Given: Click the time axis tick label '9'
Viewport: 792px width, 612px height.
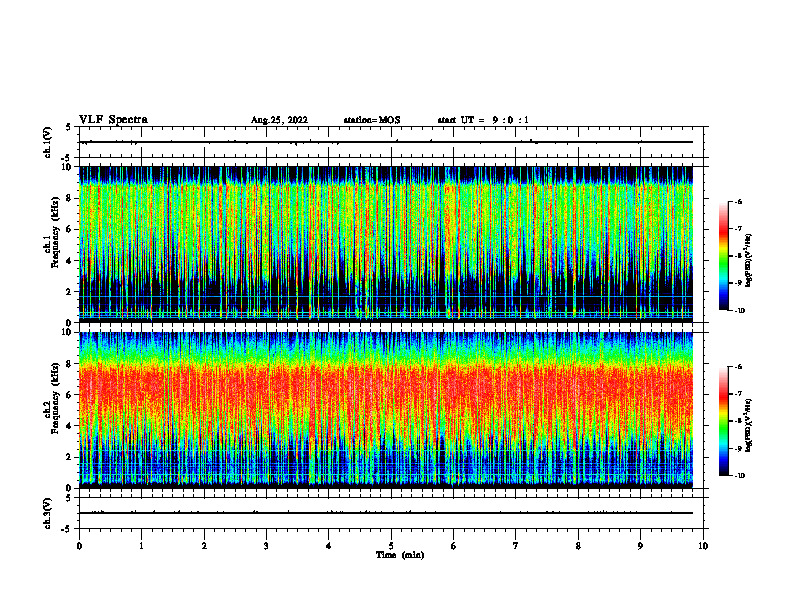Looking at the screenshot, I should (640, 546).
